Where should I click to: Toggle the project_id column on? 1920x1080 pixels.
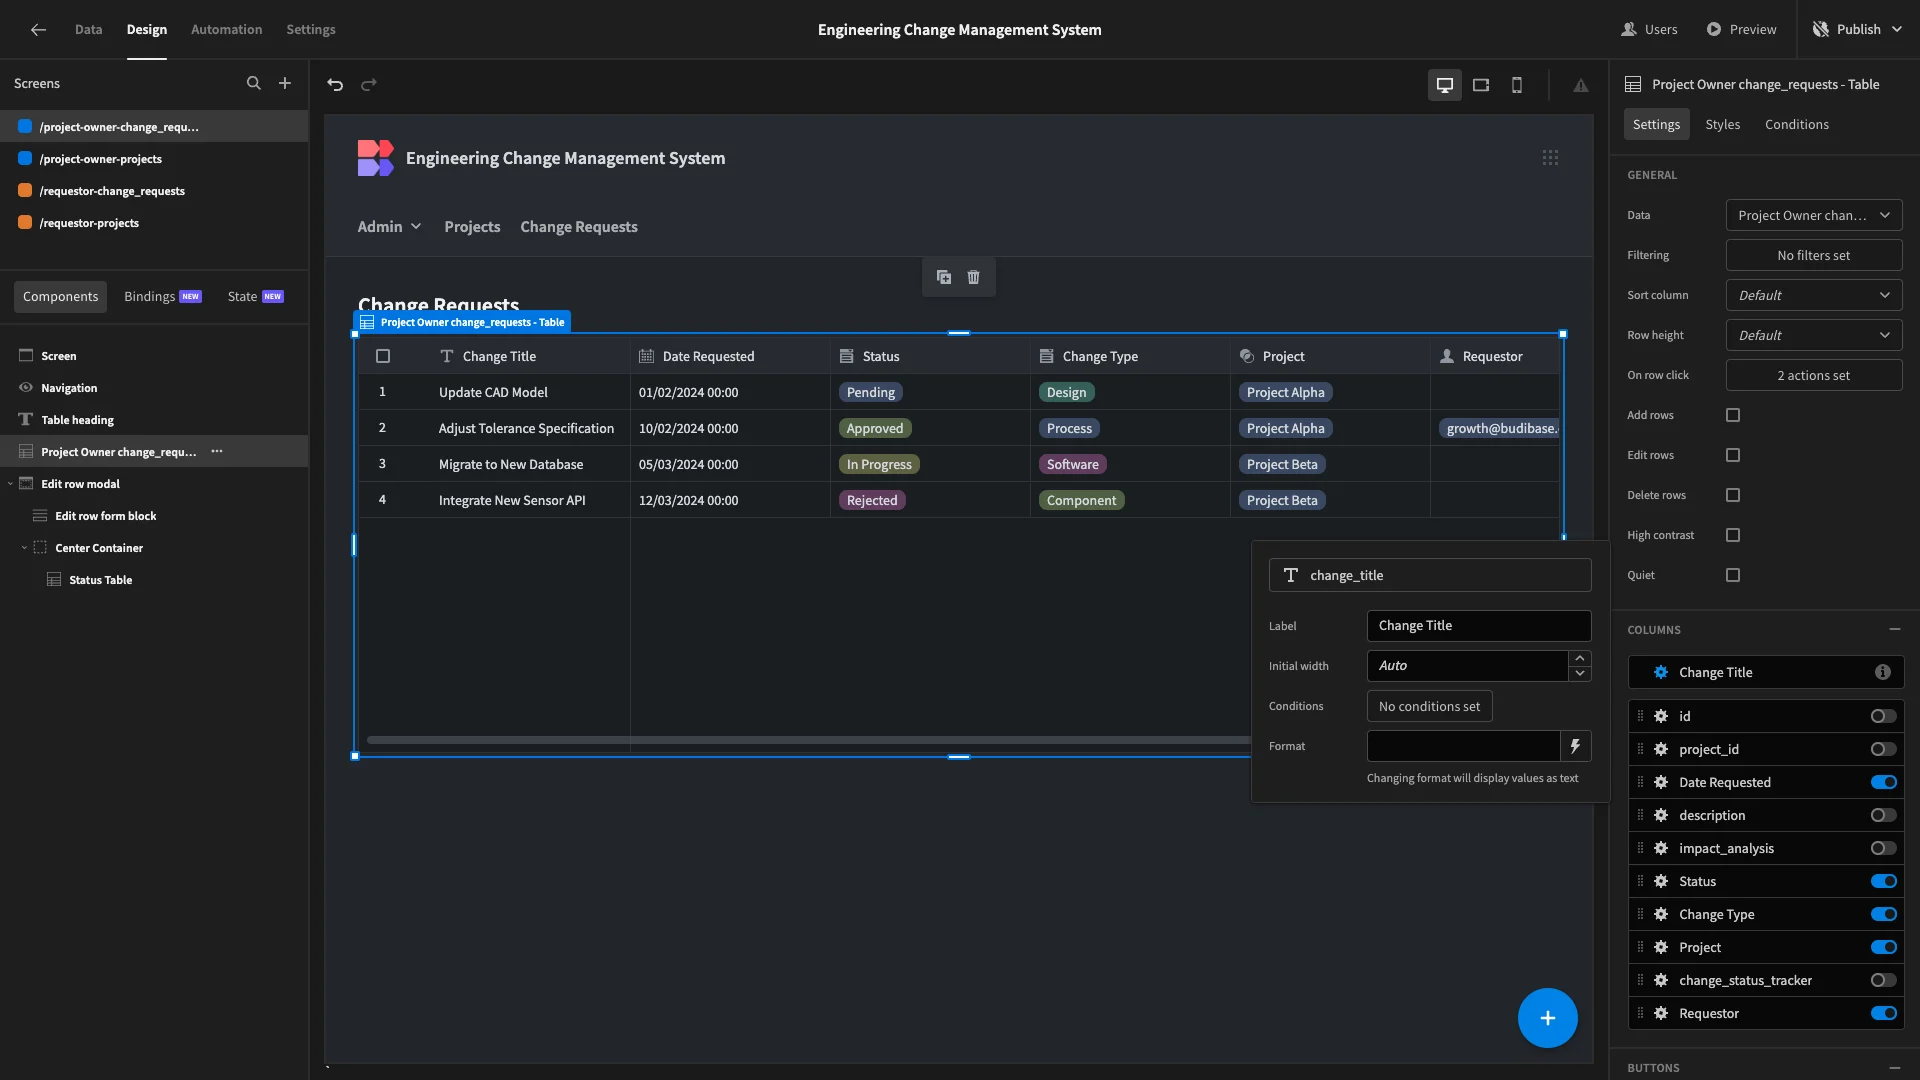pyautogui.click(x=1884, y=750)
